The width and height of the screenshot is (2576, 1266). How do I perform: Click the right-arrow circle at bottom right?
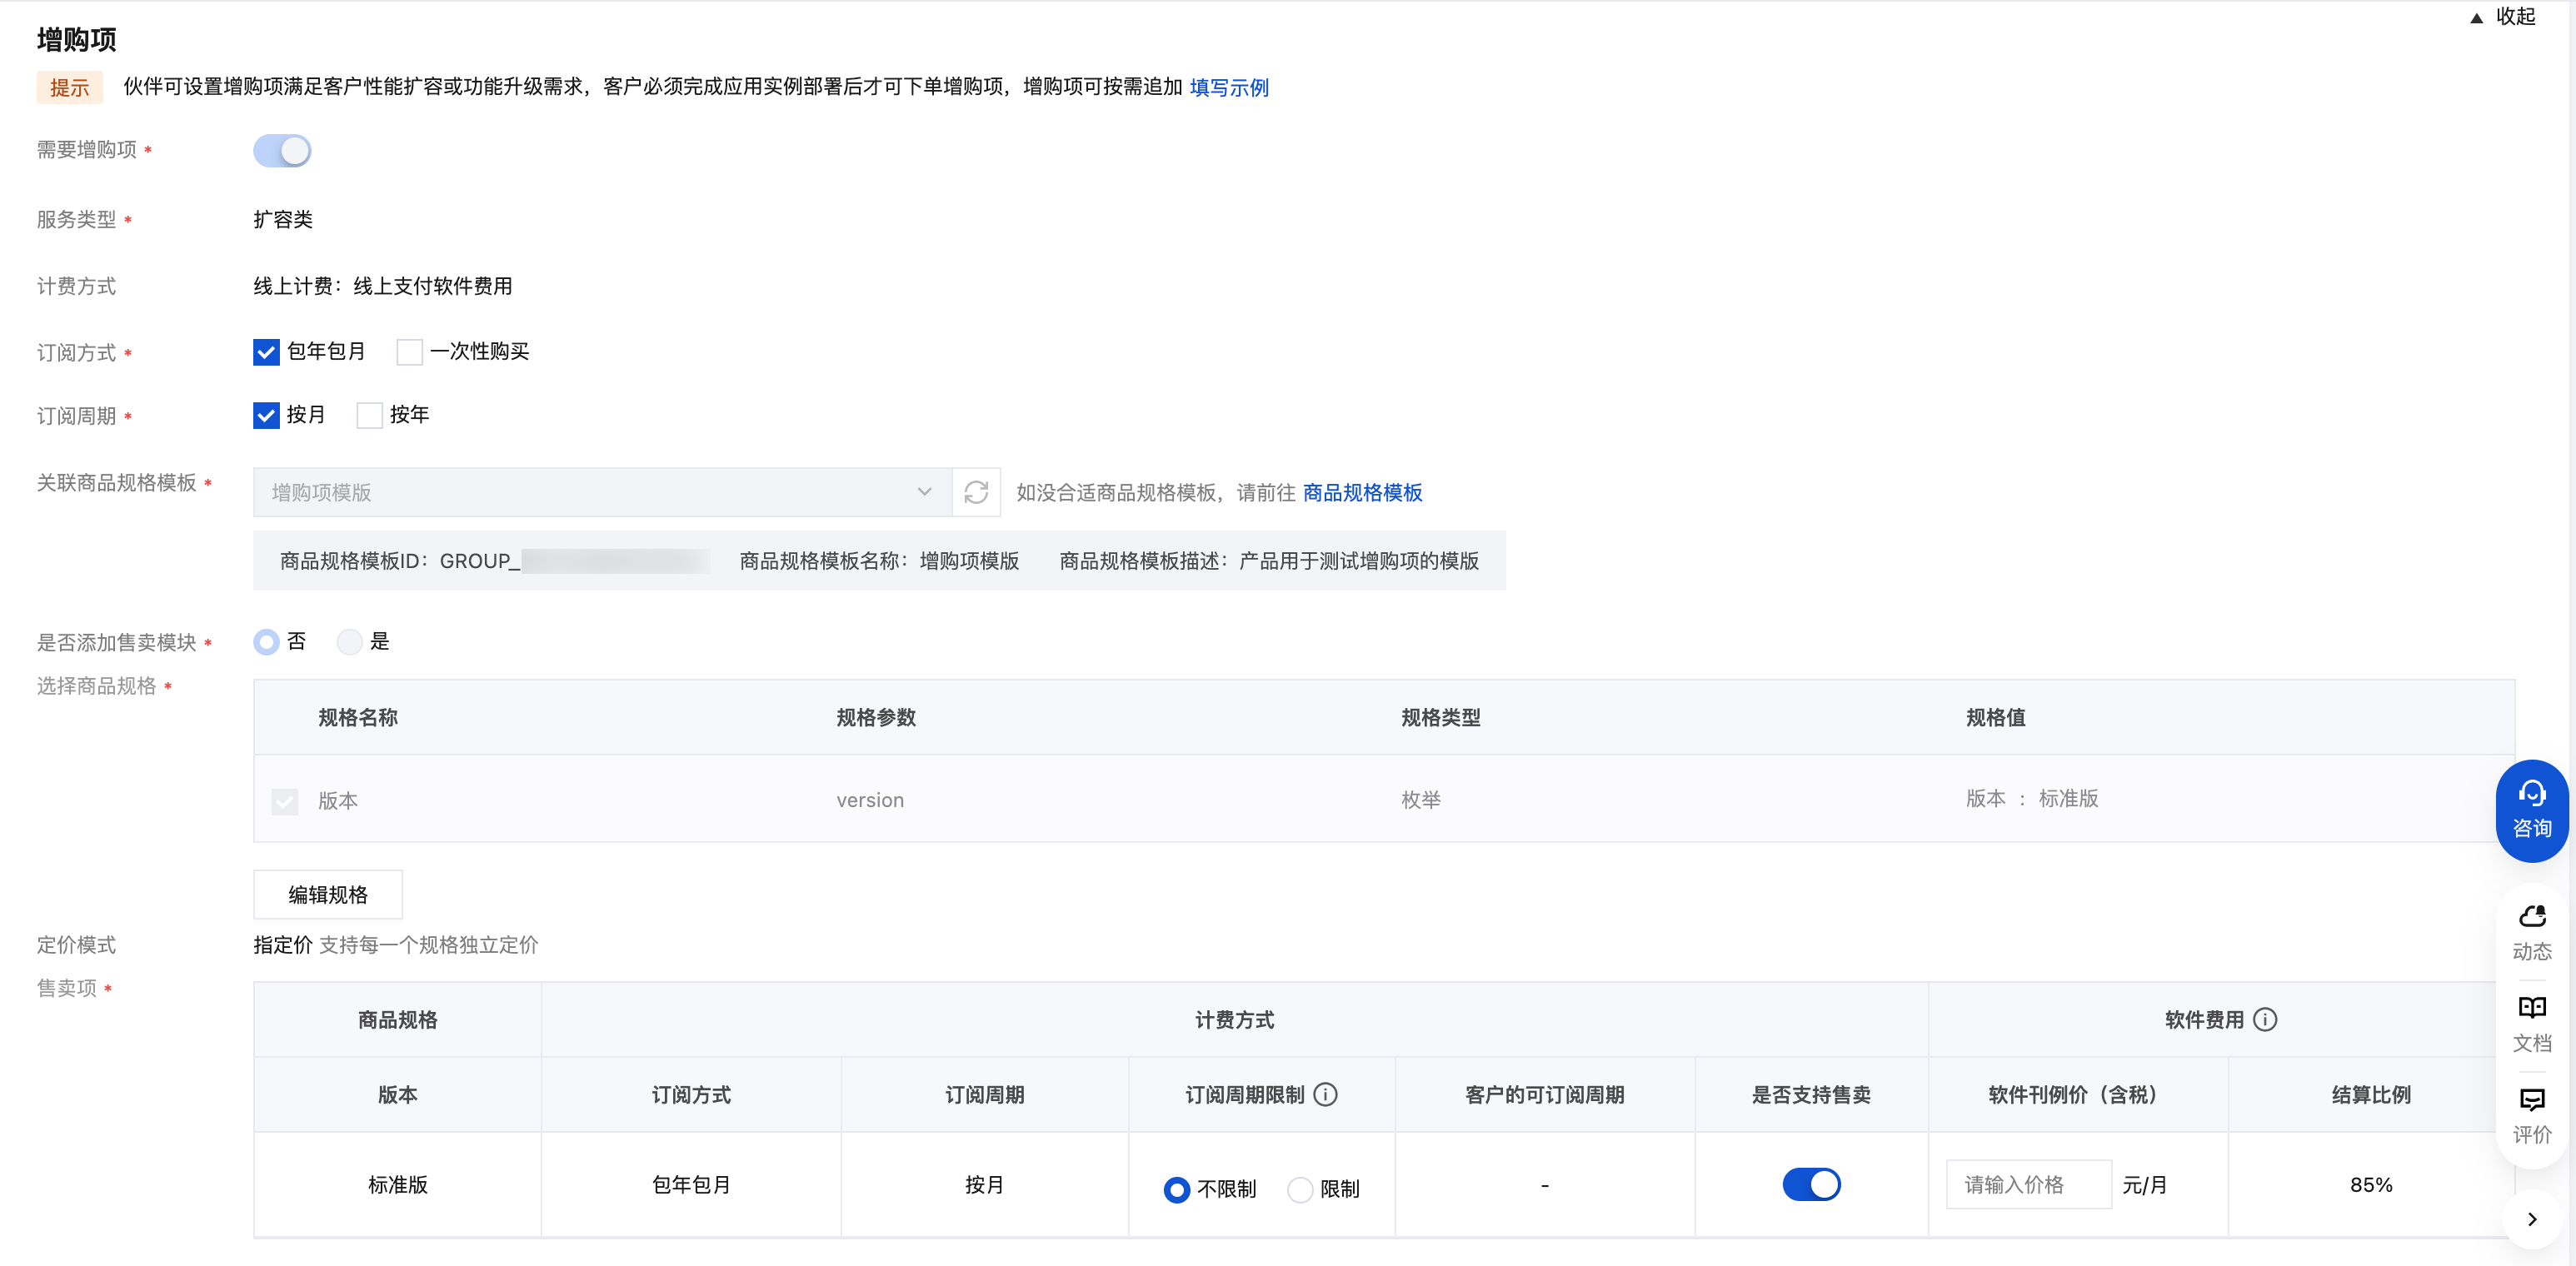point(2531,1219)
